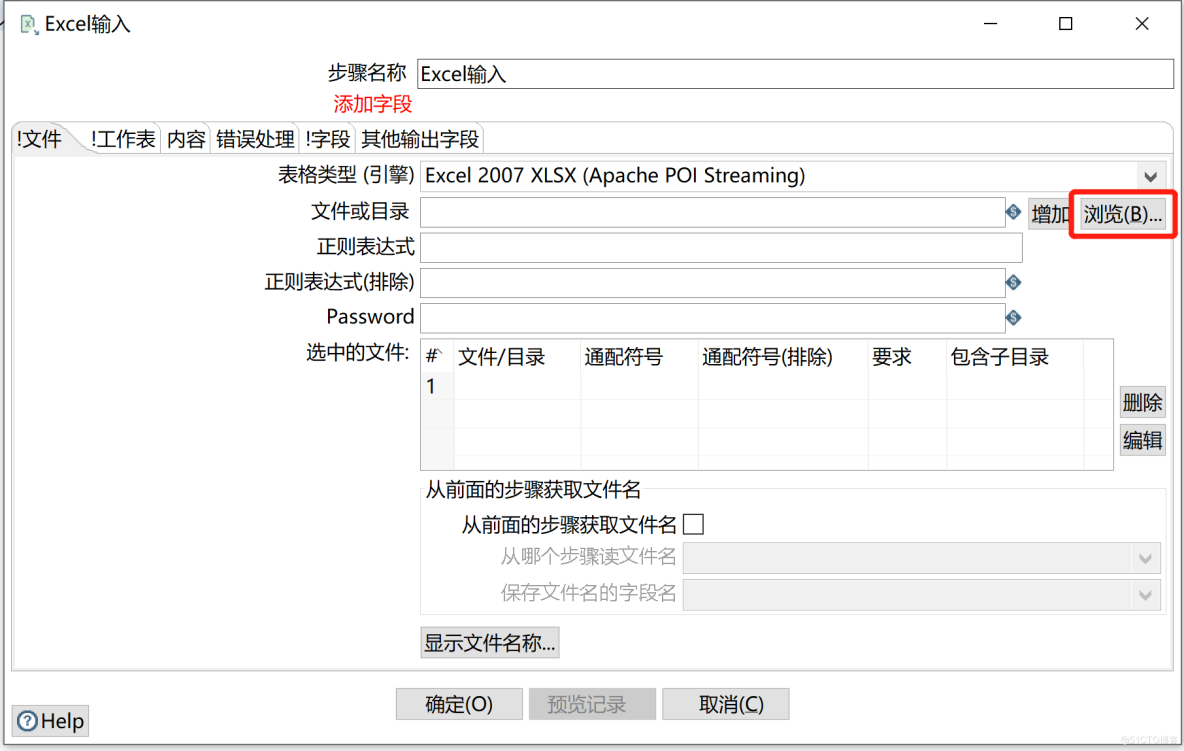Open the 从哪个步骤读文件名 dropdown
Viewport: 1184px width, 751px height.
coord(1146,558)
